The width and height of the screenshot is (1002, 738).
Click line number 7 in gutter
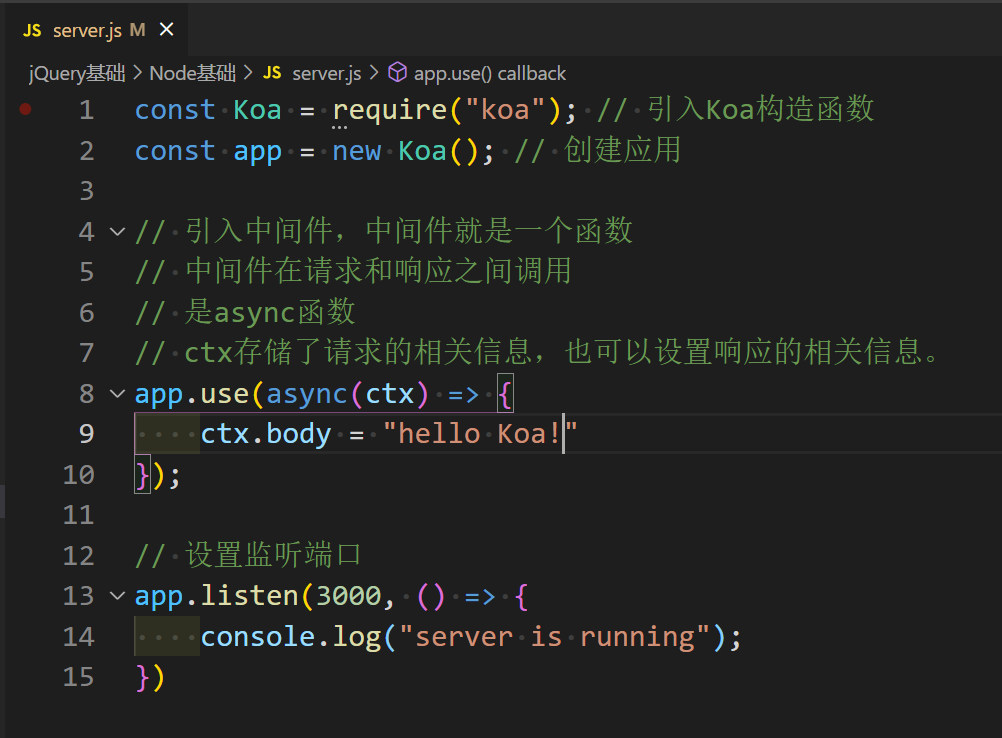tap(86, 353)
